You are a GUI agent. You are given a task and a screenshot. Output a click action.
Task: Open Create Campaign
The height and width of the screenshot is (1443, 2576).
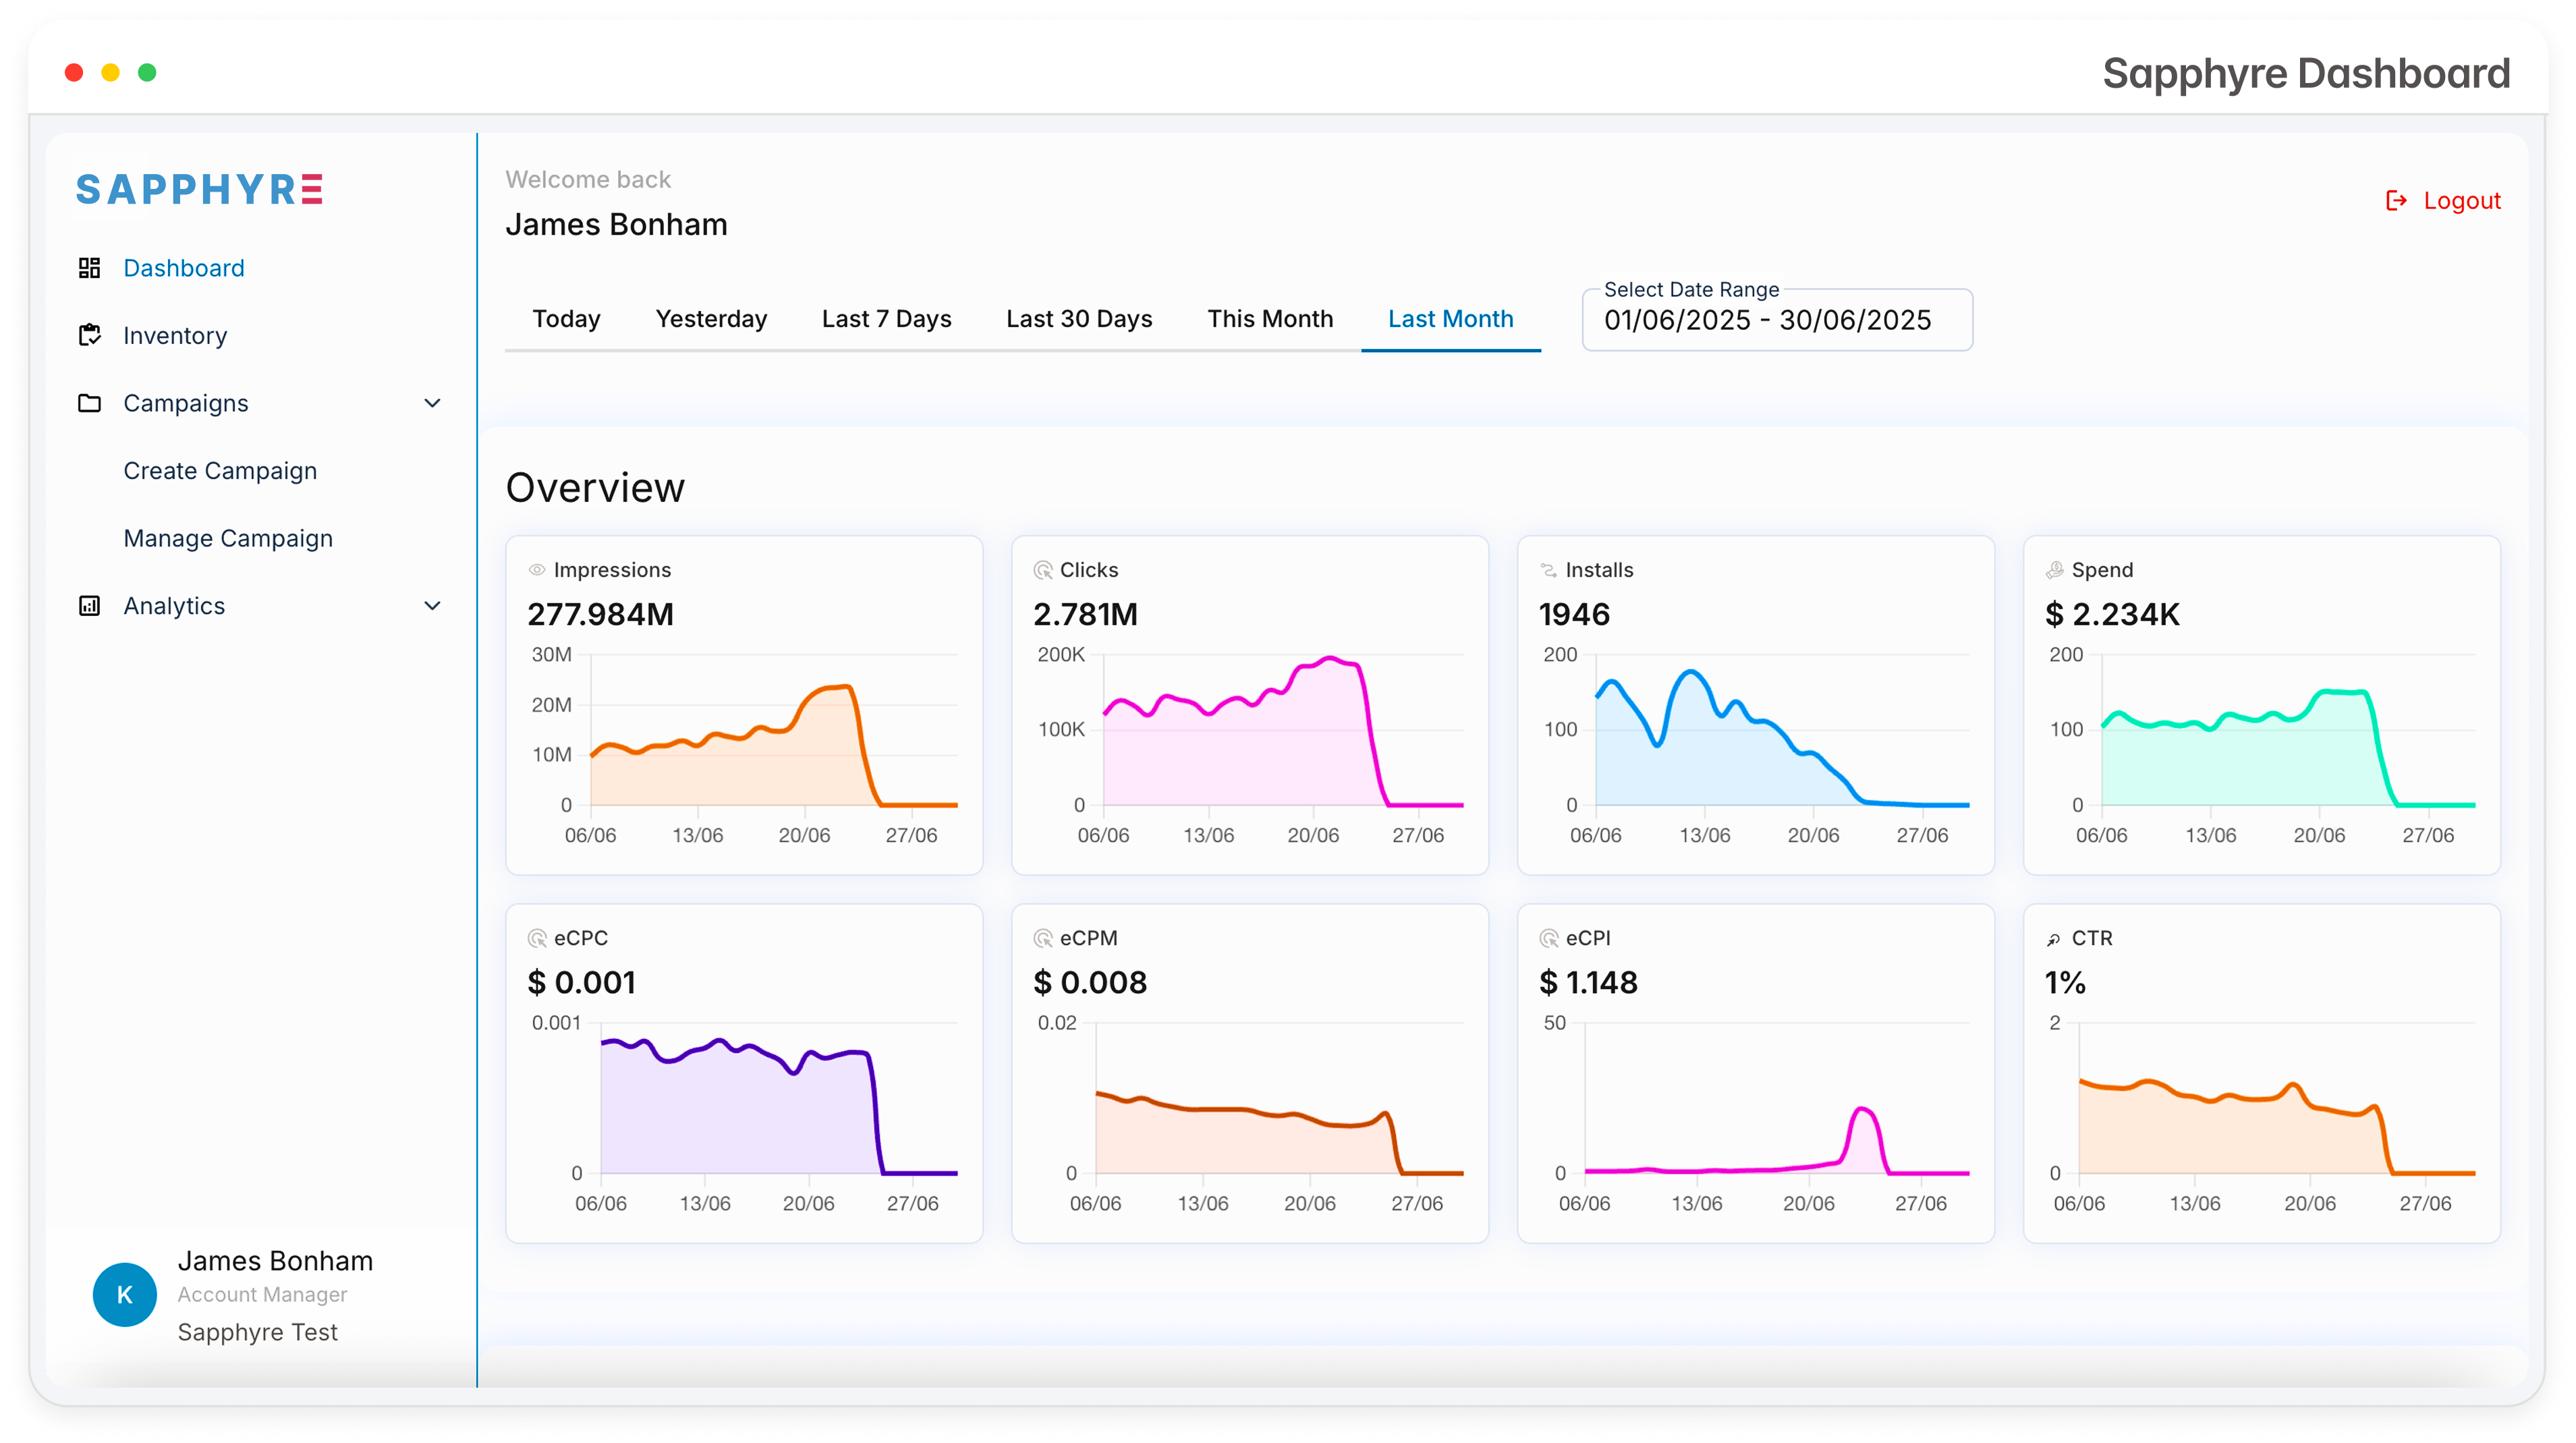(220, 470)
